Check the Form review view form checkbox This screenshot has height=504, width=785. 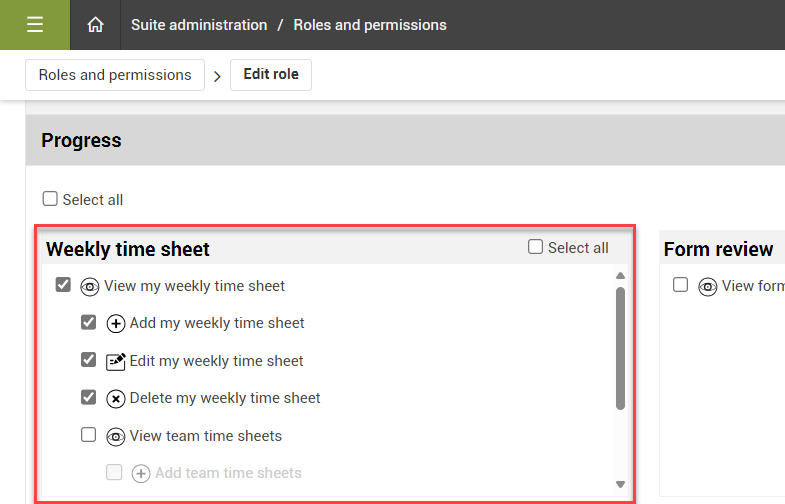point(681,286)
